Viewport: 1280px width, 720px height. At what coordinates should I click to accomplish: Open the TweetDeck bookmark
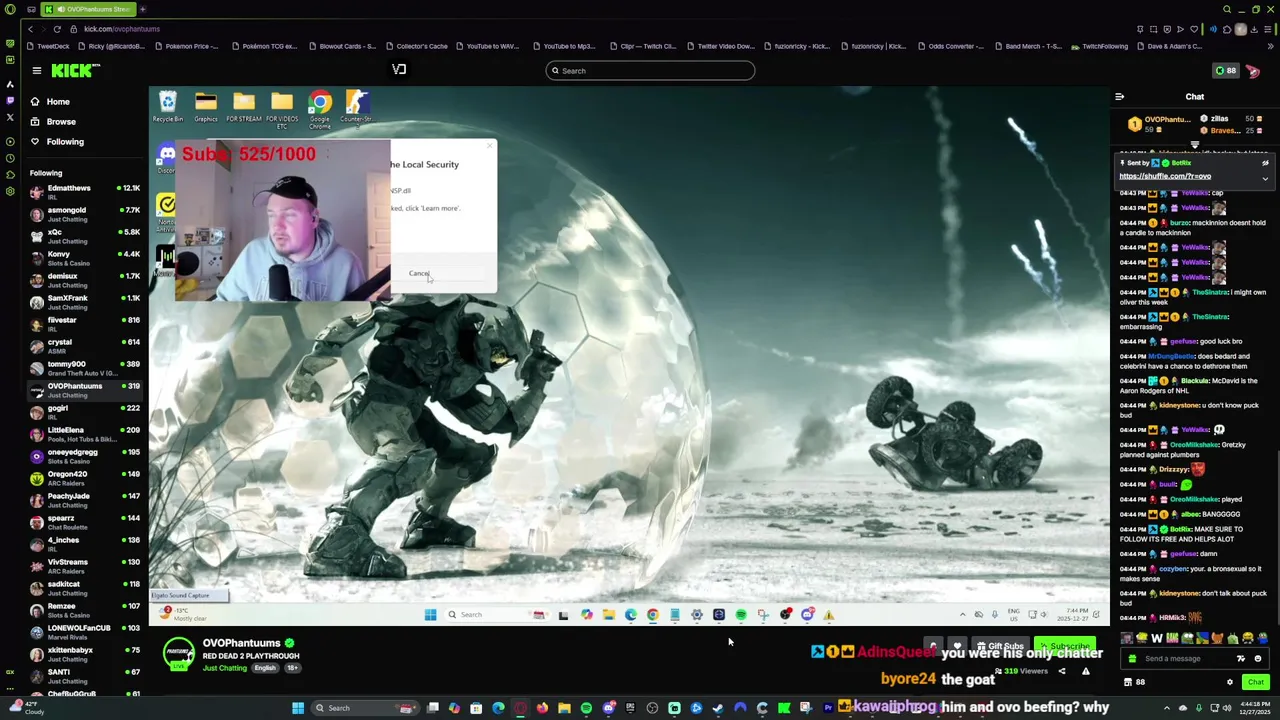[47, 46]
